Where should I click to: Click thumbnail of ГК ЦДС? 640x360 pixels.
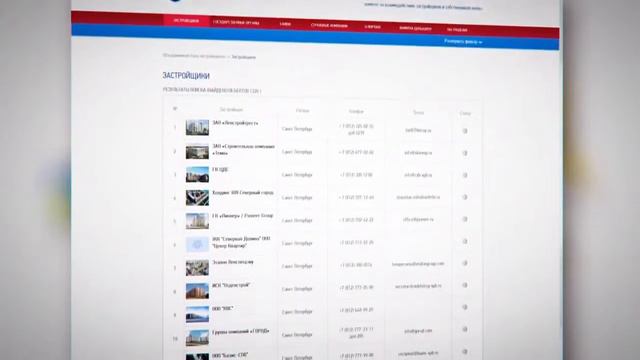pyautogui.click(x=197, y=174)
